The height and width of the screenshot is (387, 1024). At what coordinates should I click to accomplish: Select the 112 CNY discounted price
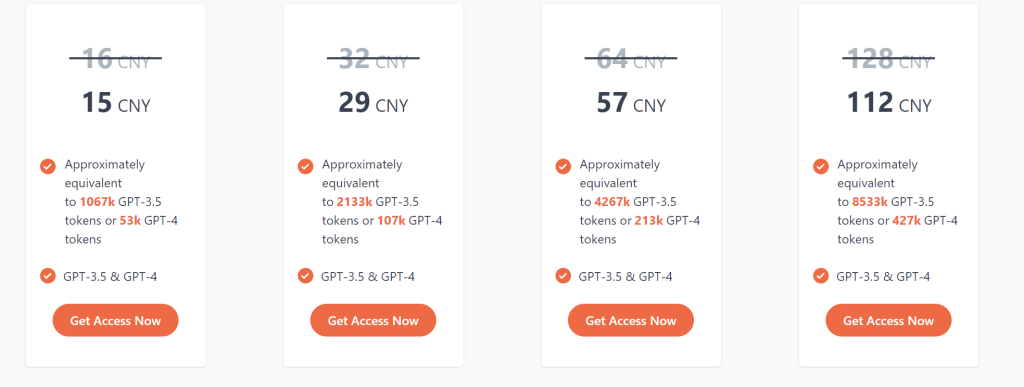pos(889,103)
